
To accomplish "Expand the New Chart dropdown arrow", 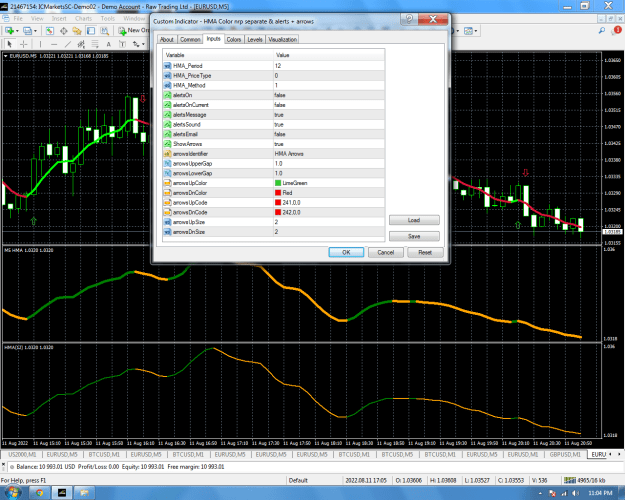I will tap(17, 31).
